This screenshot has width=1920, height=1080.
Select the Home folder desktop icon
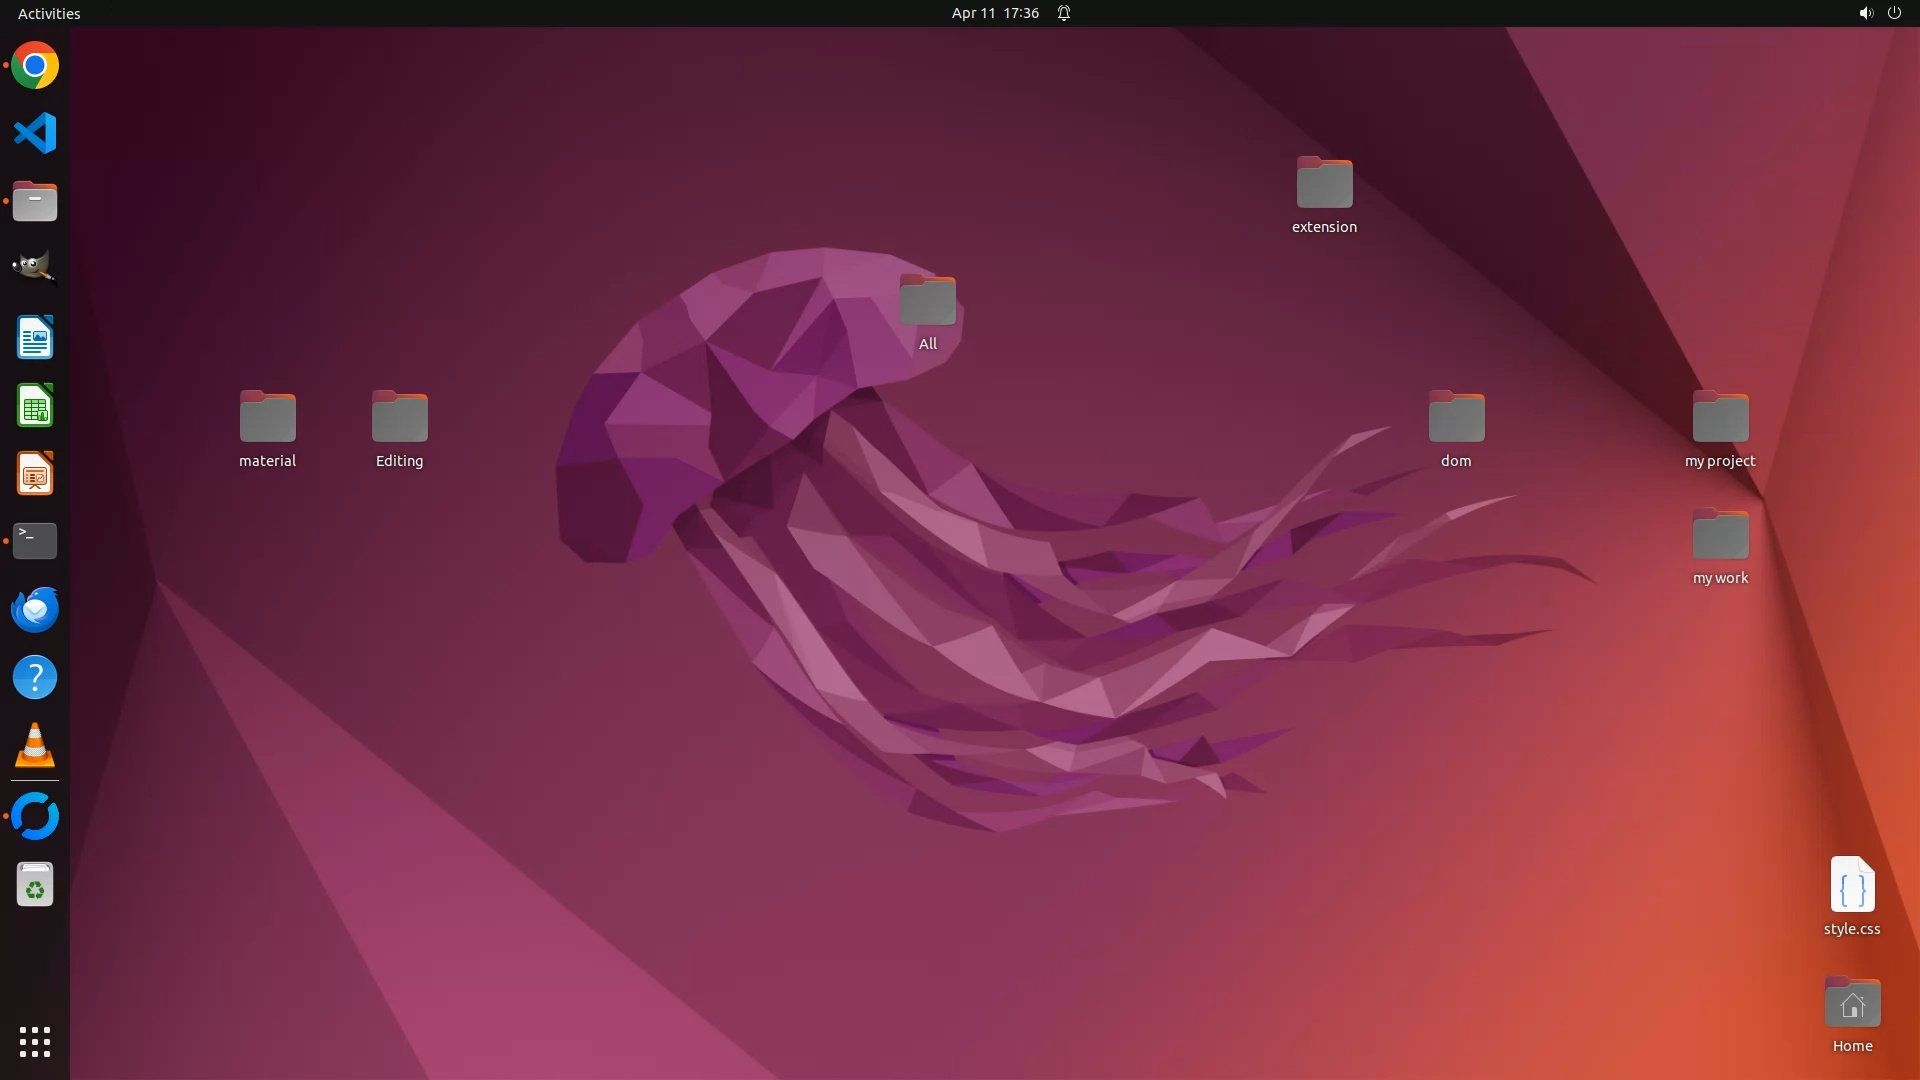[1852, 1003]
